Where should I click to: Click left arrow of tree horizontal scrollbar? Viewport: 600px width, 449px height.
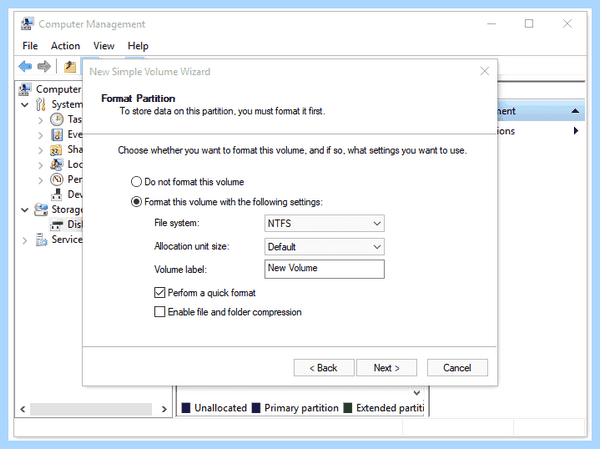point(23,409)
